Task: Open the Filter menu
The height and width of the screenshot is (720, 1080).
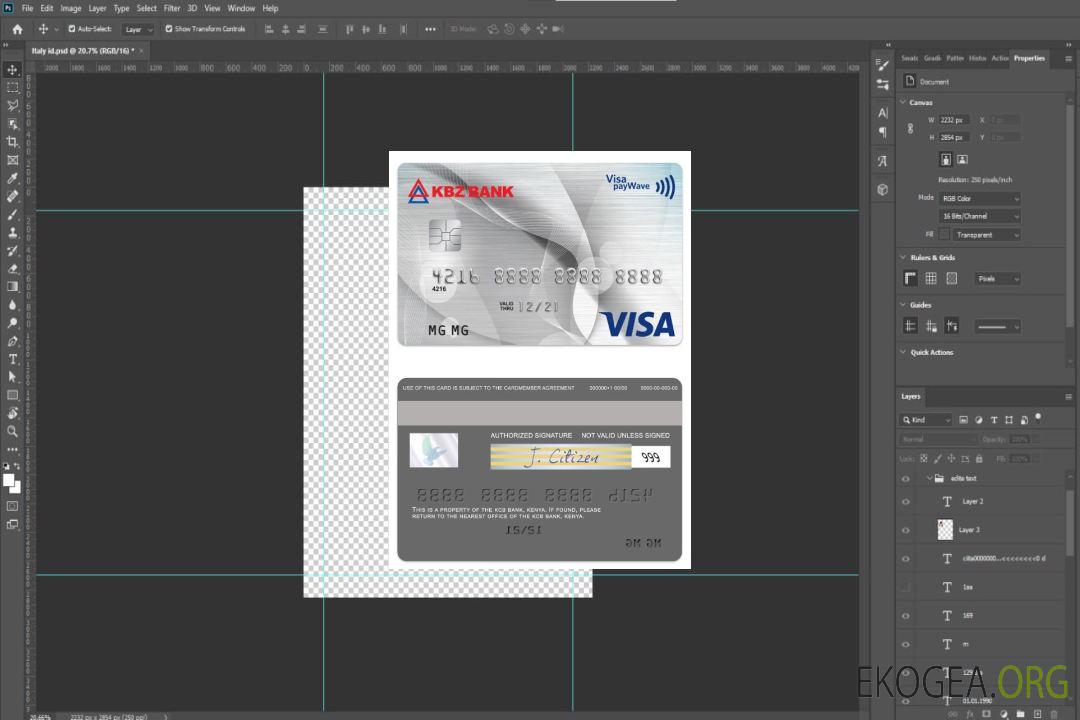Action: pos(172,8)
